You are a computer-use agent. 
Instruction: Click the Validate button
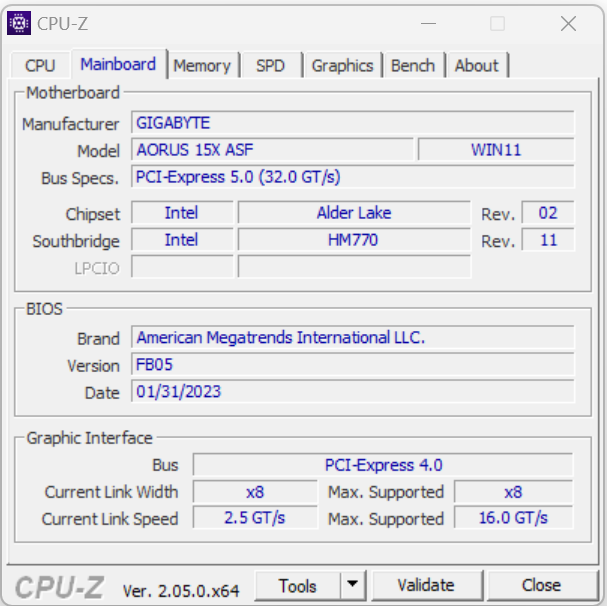pos(426,585)
